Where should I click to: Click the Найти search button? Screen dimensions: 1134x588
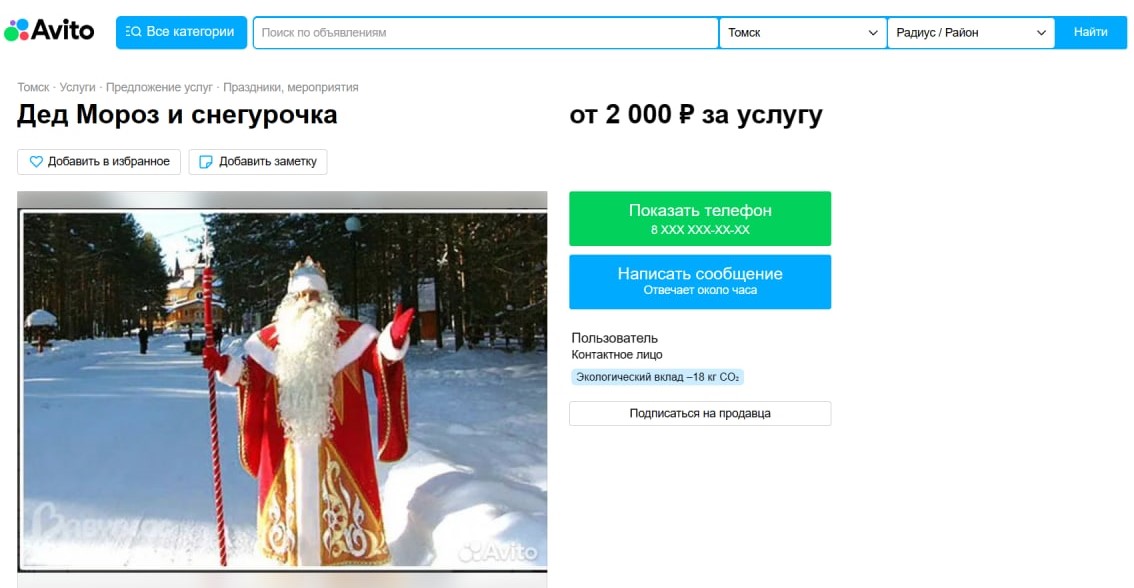point(1091,33)
